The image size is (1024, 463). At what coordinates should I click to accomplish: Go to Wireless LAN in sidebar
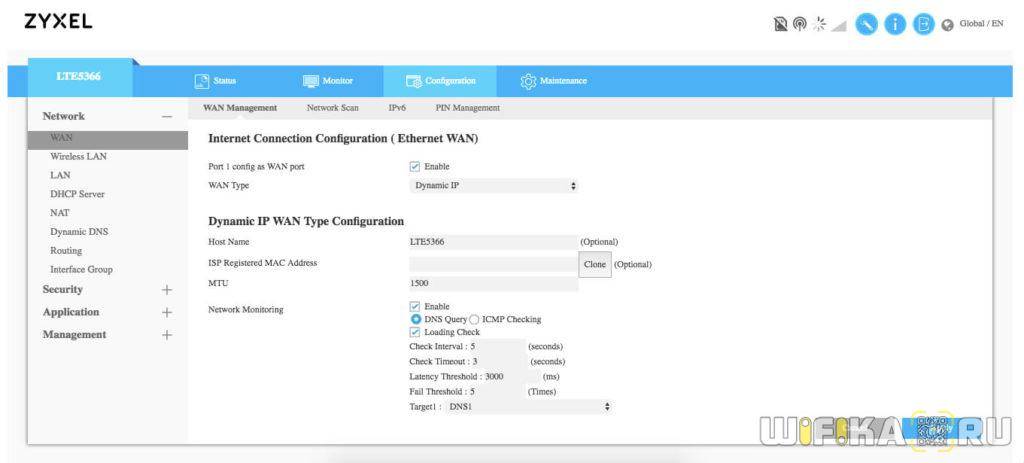pos(78,157)
